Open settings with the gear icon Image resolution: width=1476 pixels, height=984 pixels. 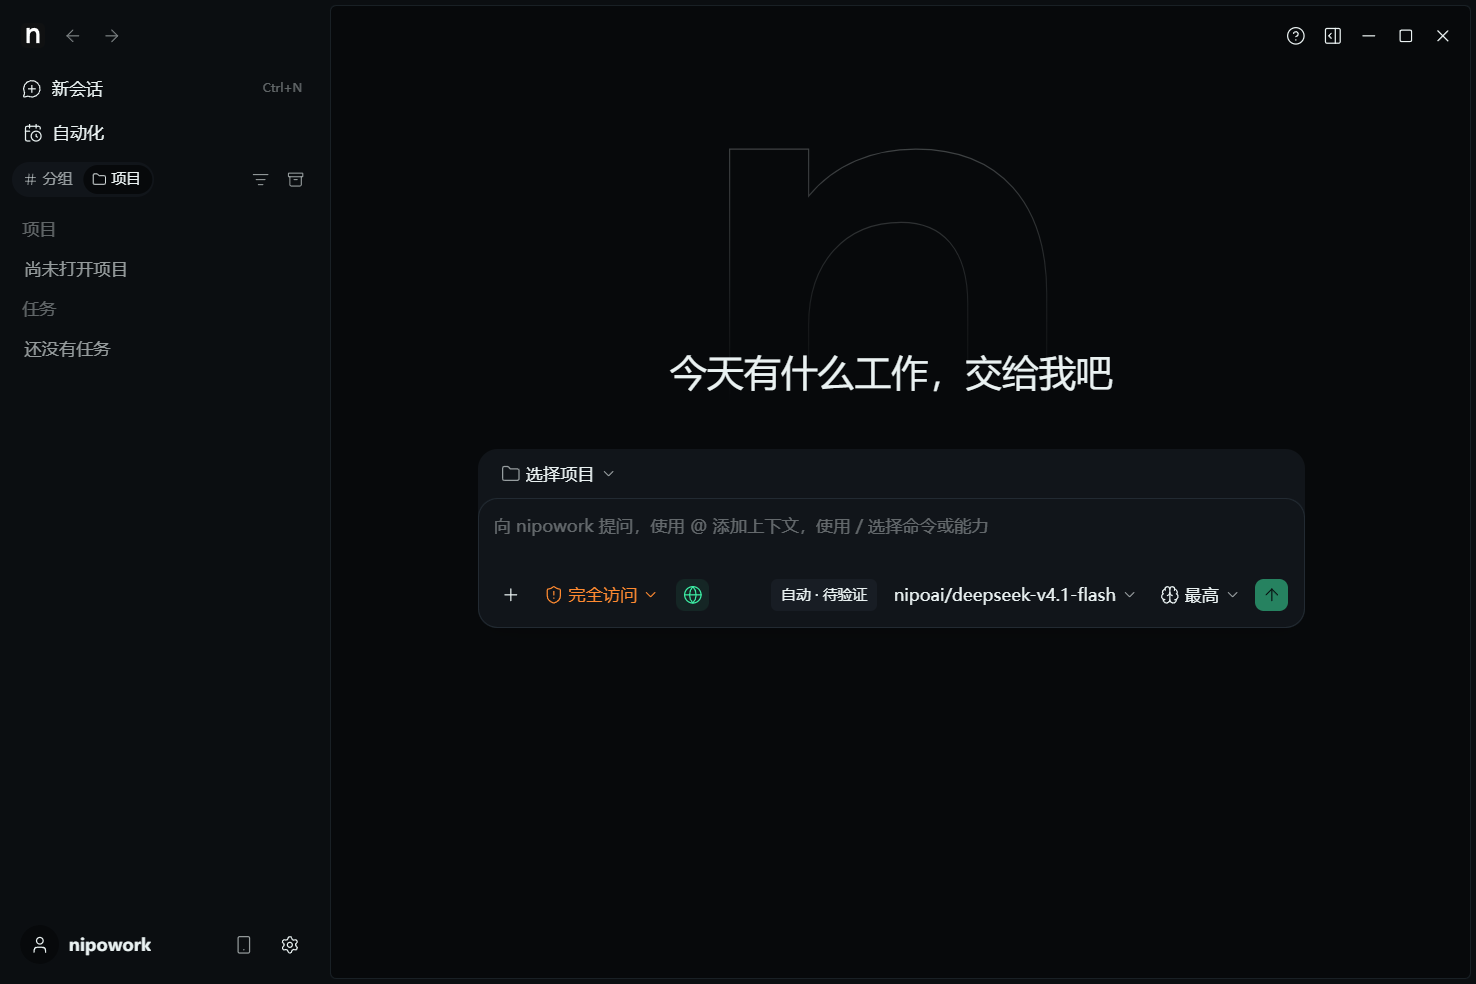[290, 945]
